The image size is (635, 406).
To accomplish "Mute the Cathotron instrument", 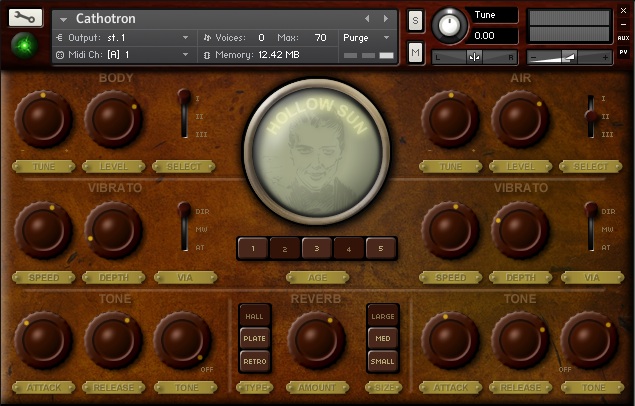I will 415,52.
